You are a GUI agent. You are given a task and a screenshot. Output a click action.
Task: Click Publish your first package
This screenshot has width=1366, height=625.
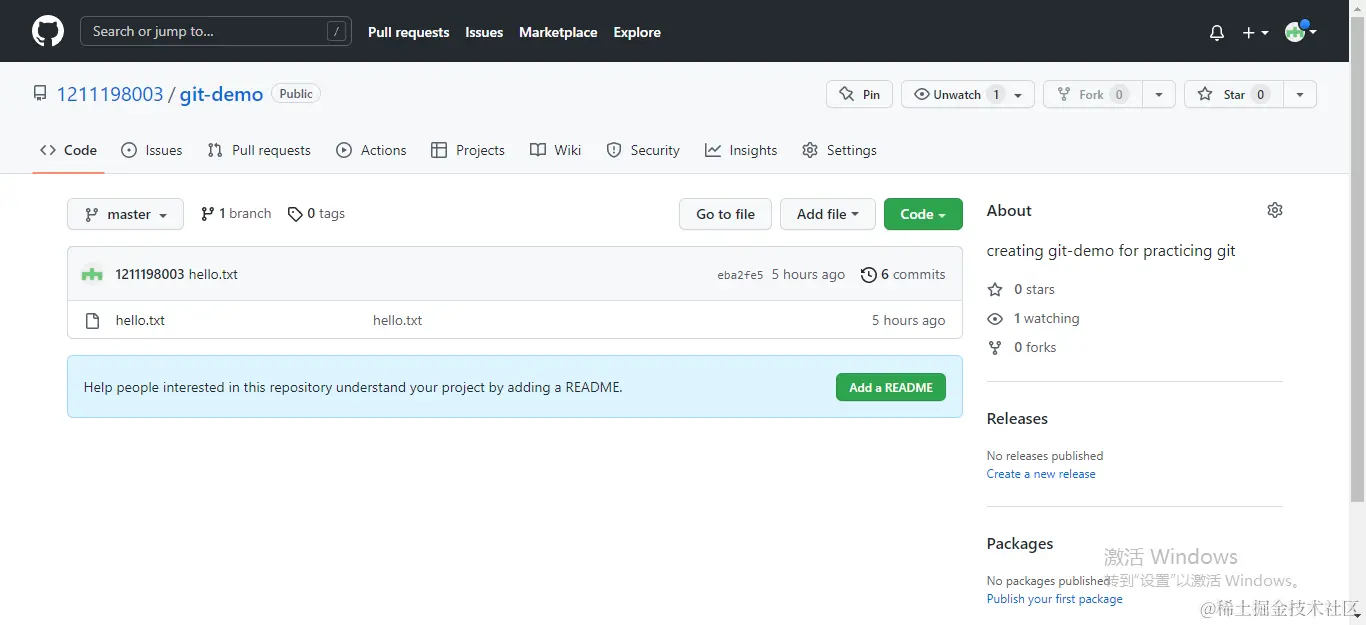[1055, 599]
